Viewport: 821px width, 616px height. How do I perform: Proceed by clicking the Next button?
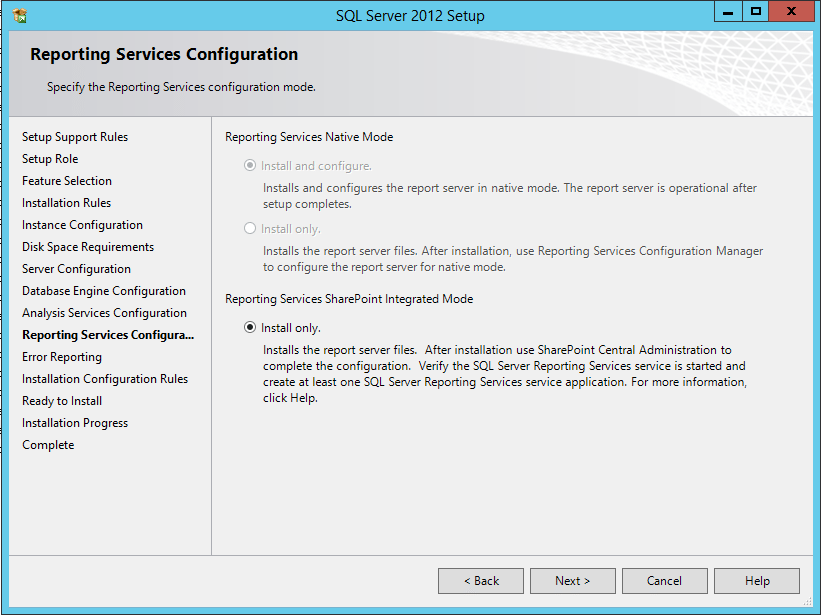point(572,581)
